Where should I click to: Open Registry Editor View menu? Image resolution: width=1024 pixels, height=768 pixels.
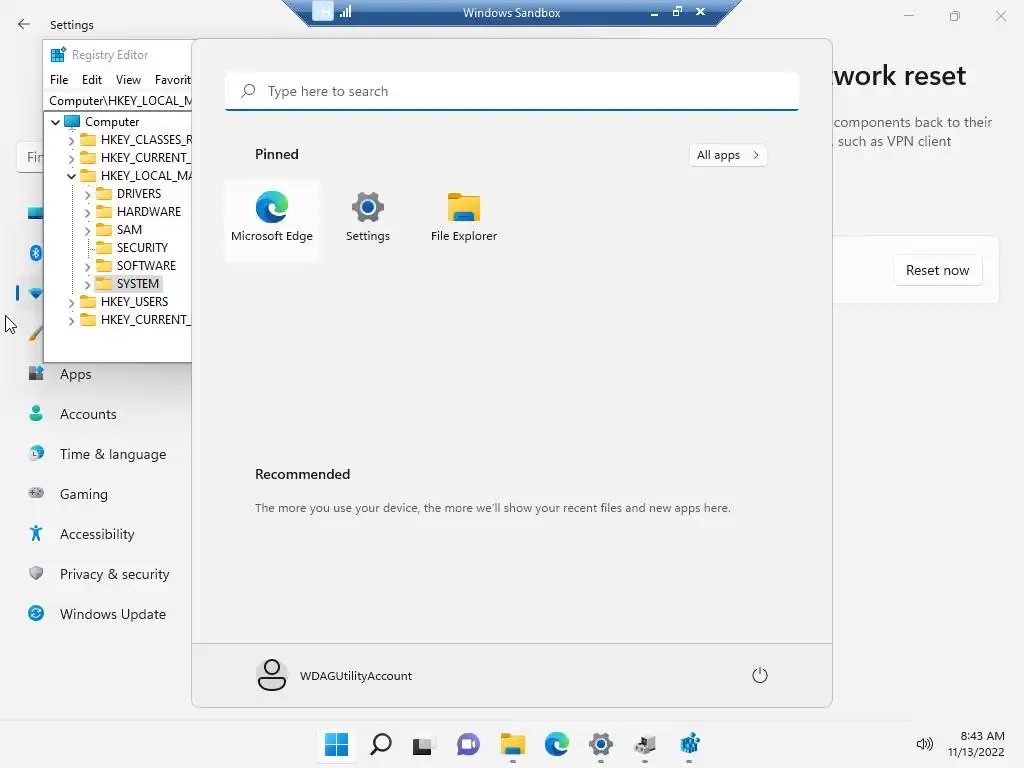[128, 80]
